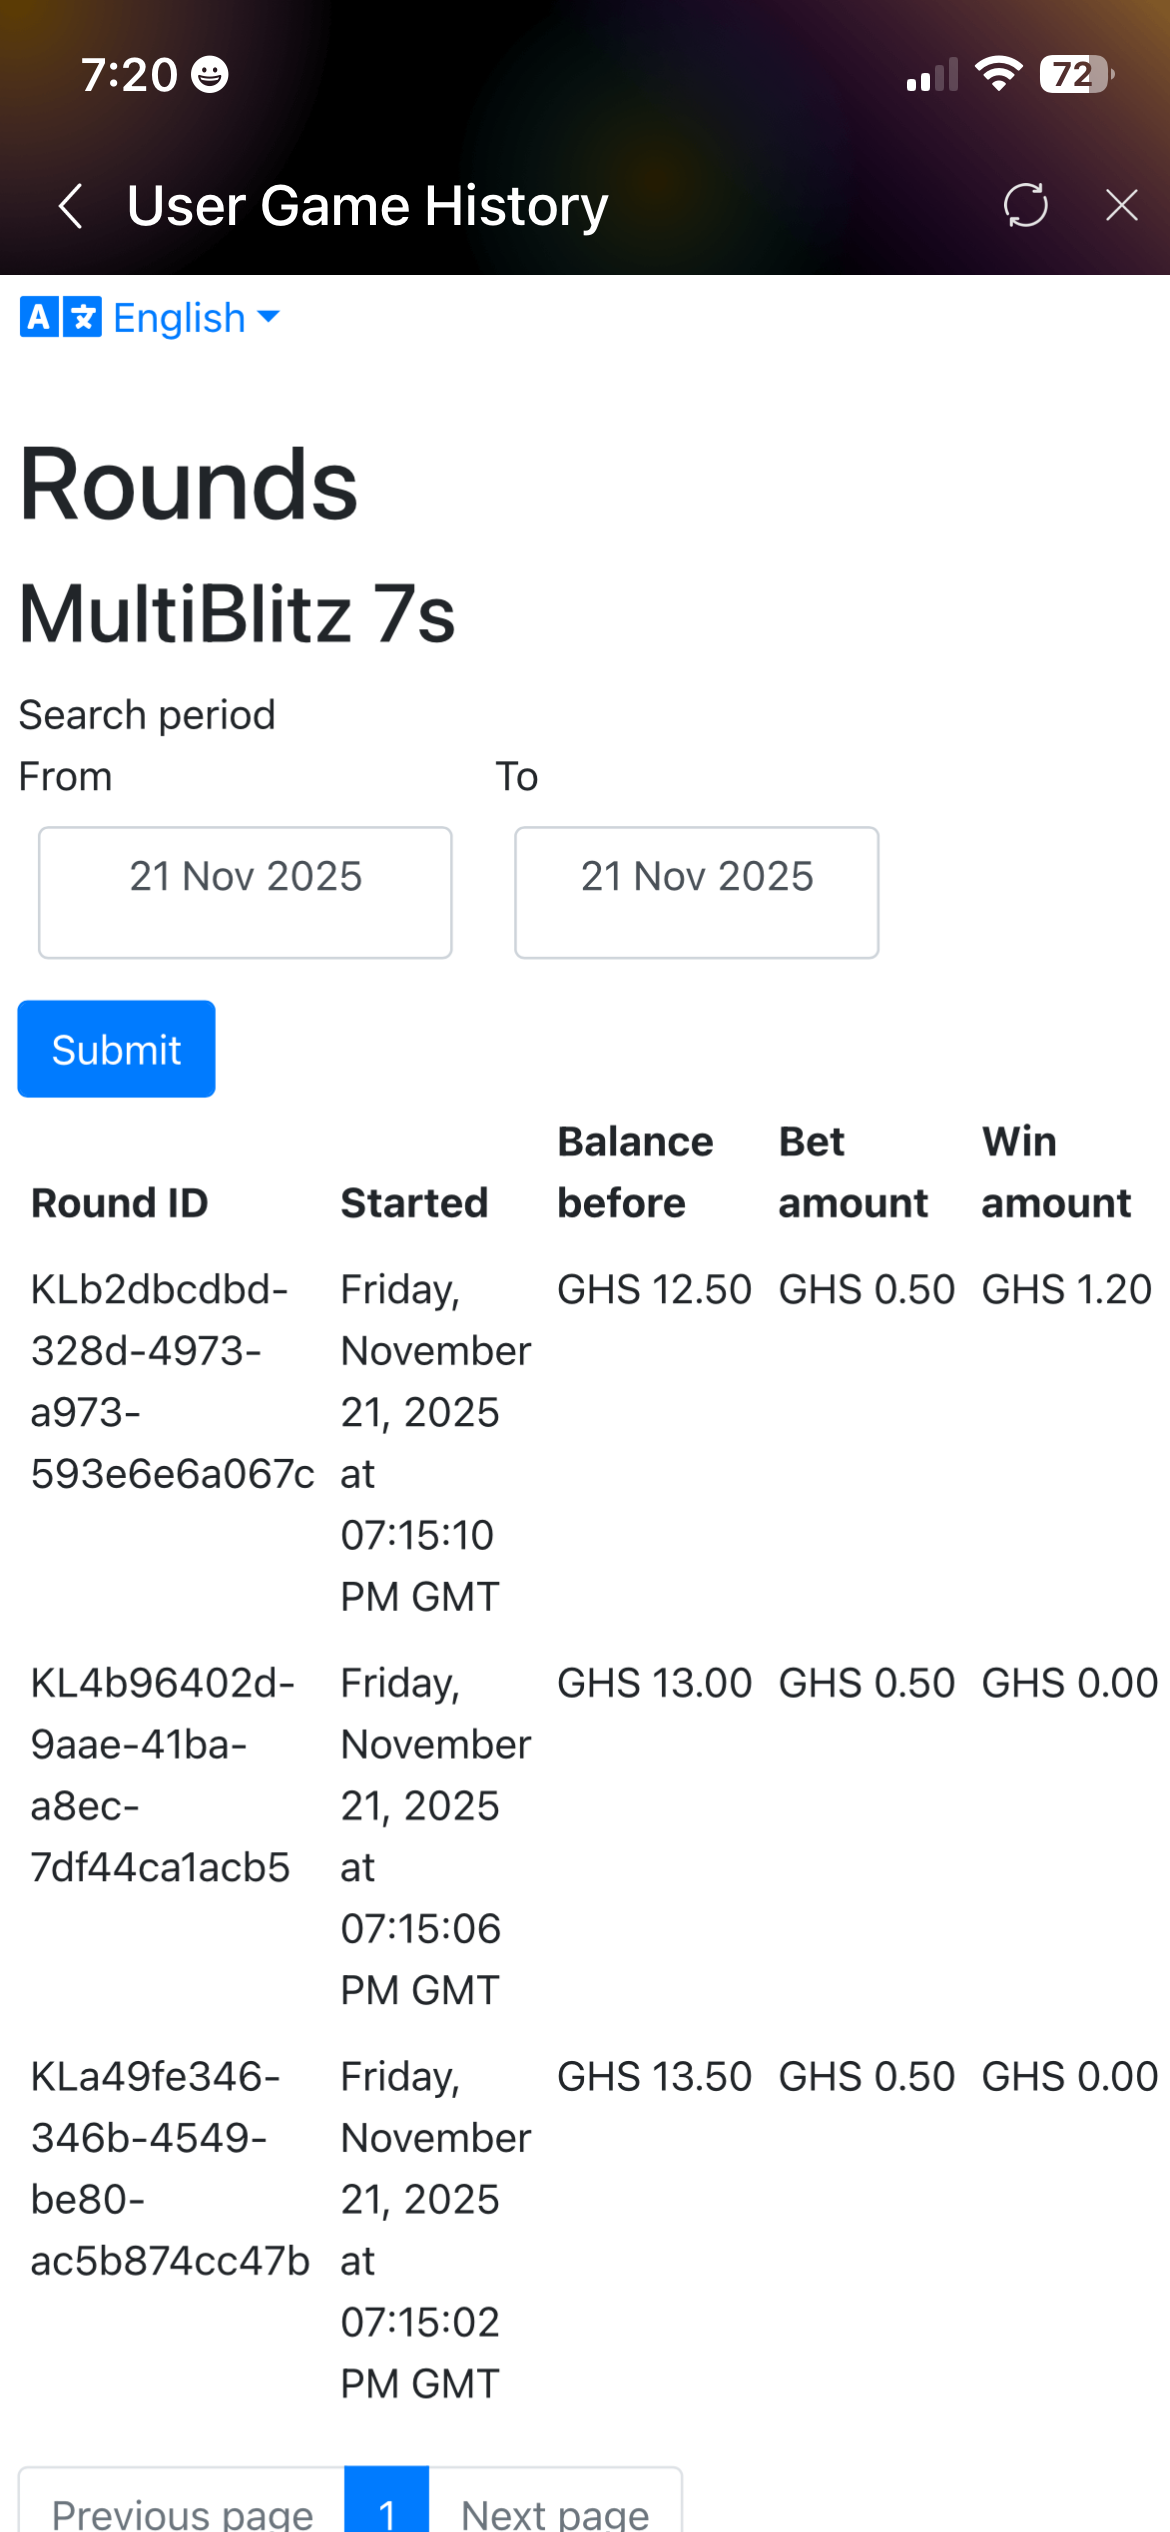Tap the back arrow icon
The image size is (1170, 2532).
coord(70,206)
